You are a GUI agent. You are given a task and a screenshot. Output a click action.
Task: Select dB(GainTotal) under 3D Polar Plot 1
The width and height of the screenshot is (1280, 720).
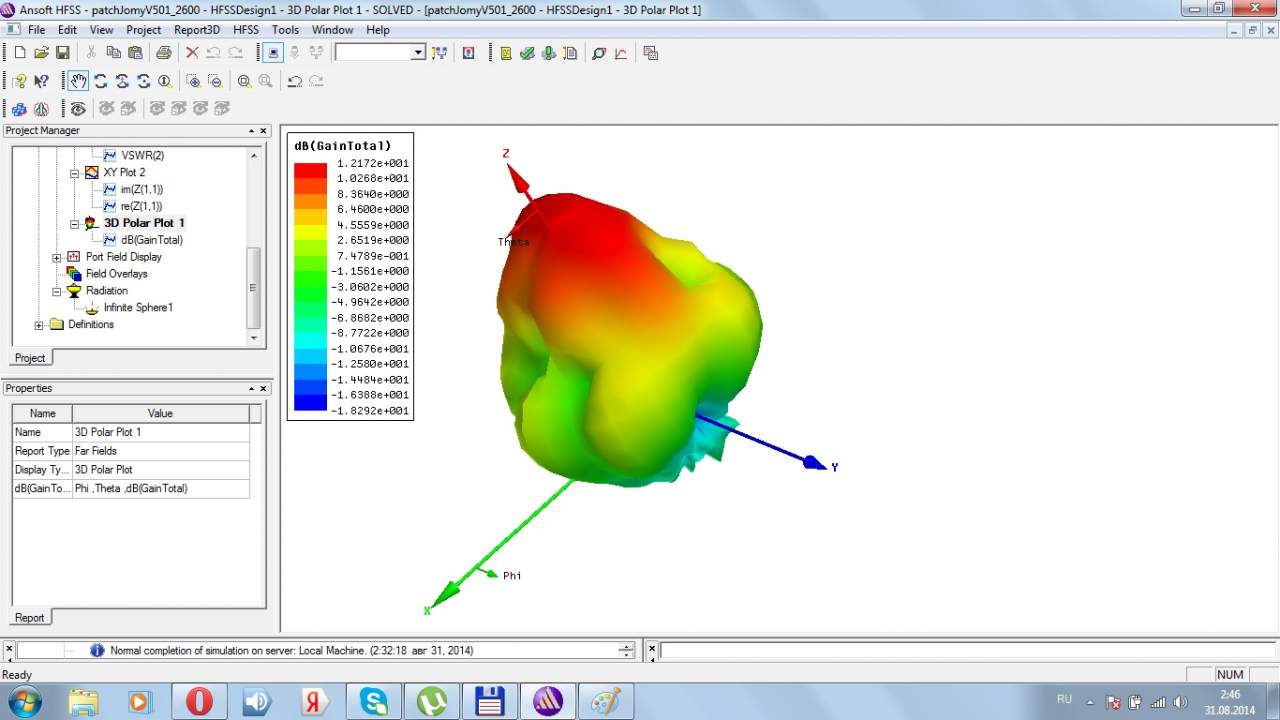pyautogui.click(x=151, y=240)
